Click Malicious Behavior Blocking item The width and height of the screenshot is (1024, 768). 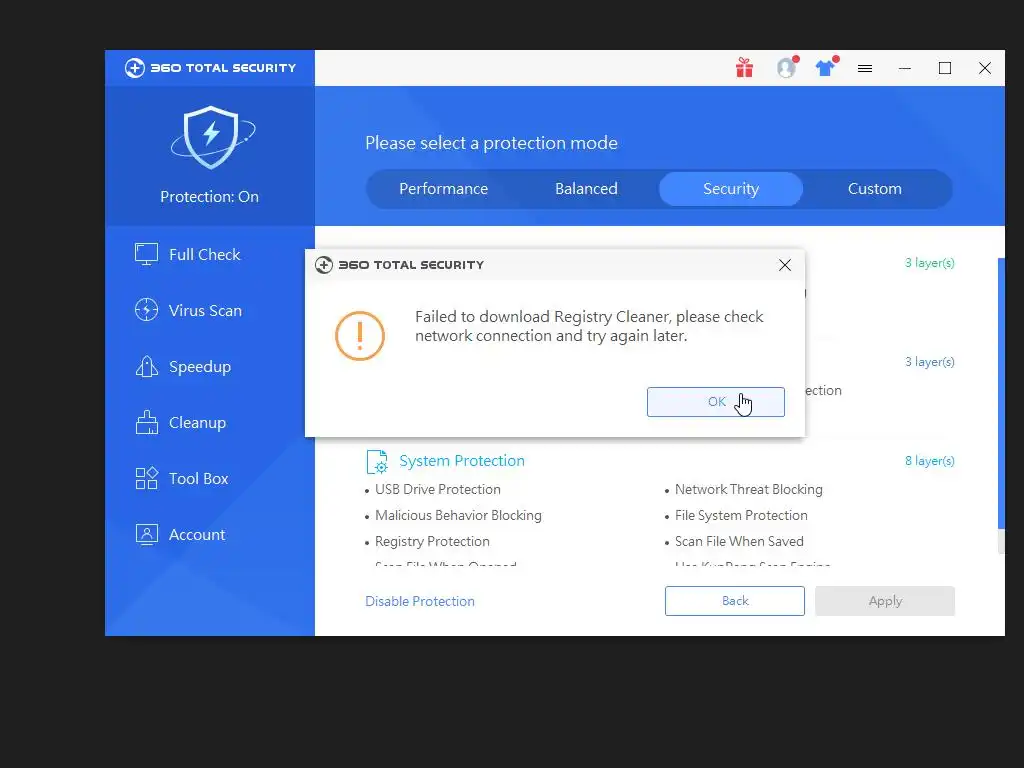(x=458, y=515)
